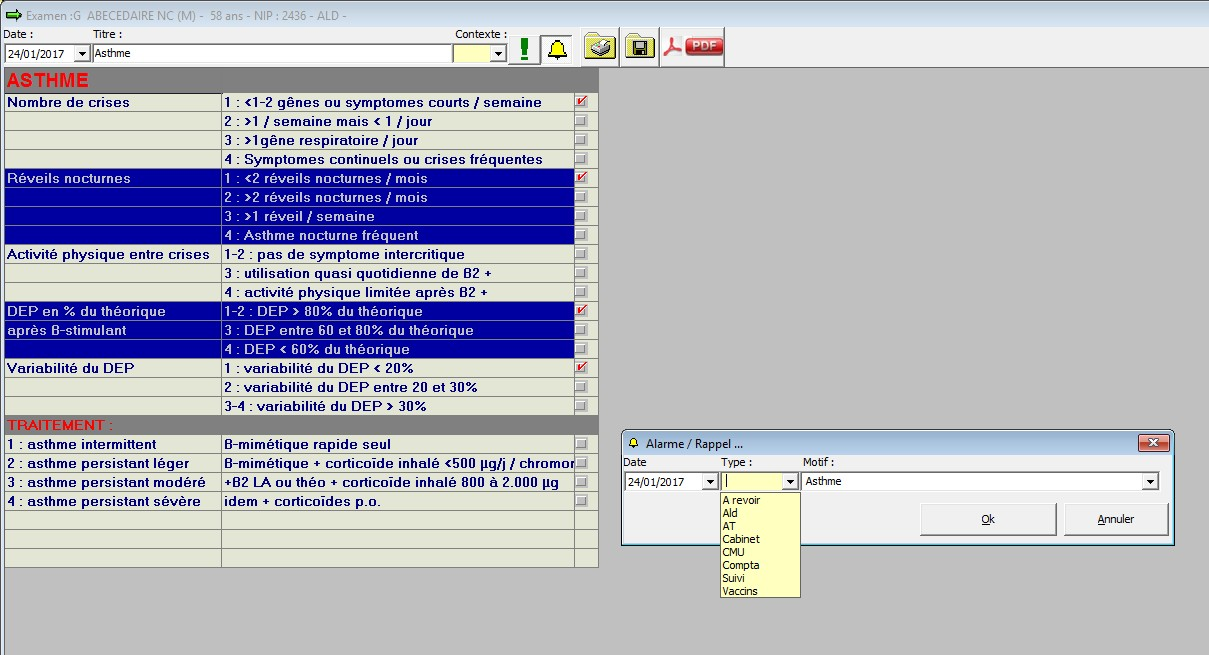Expand the Motif dropdown arrow
The image size is (1209, 655).
click(1150, 482)
